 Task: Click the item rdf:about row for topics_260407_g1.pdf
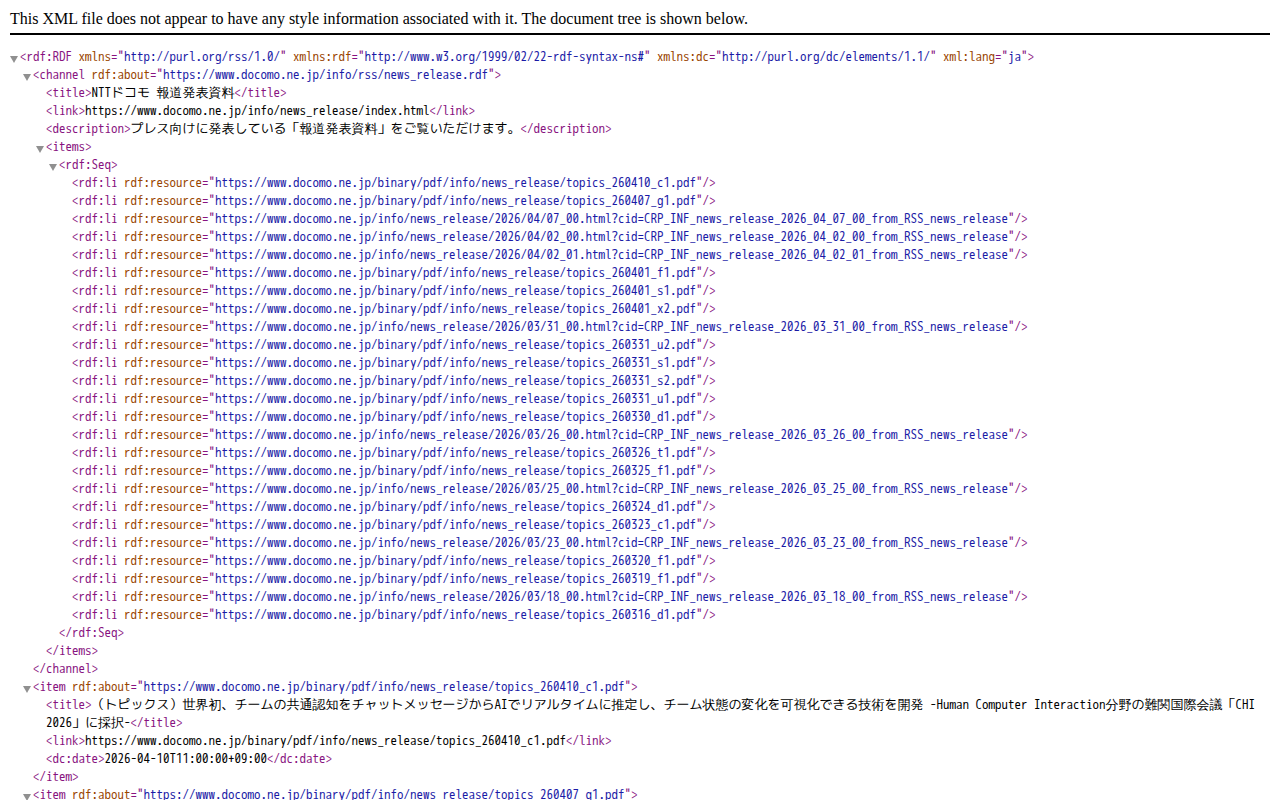coord(335,794)
